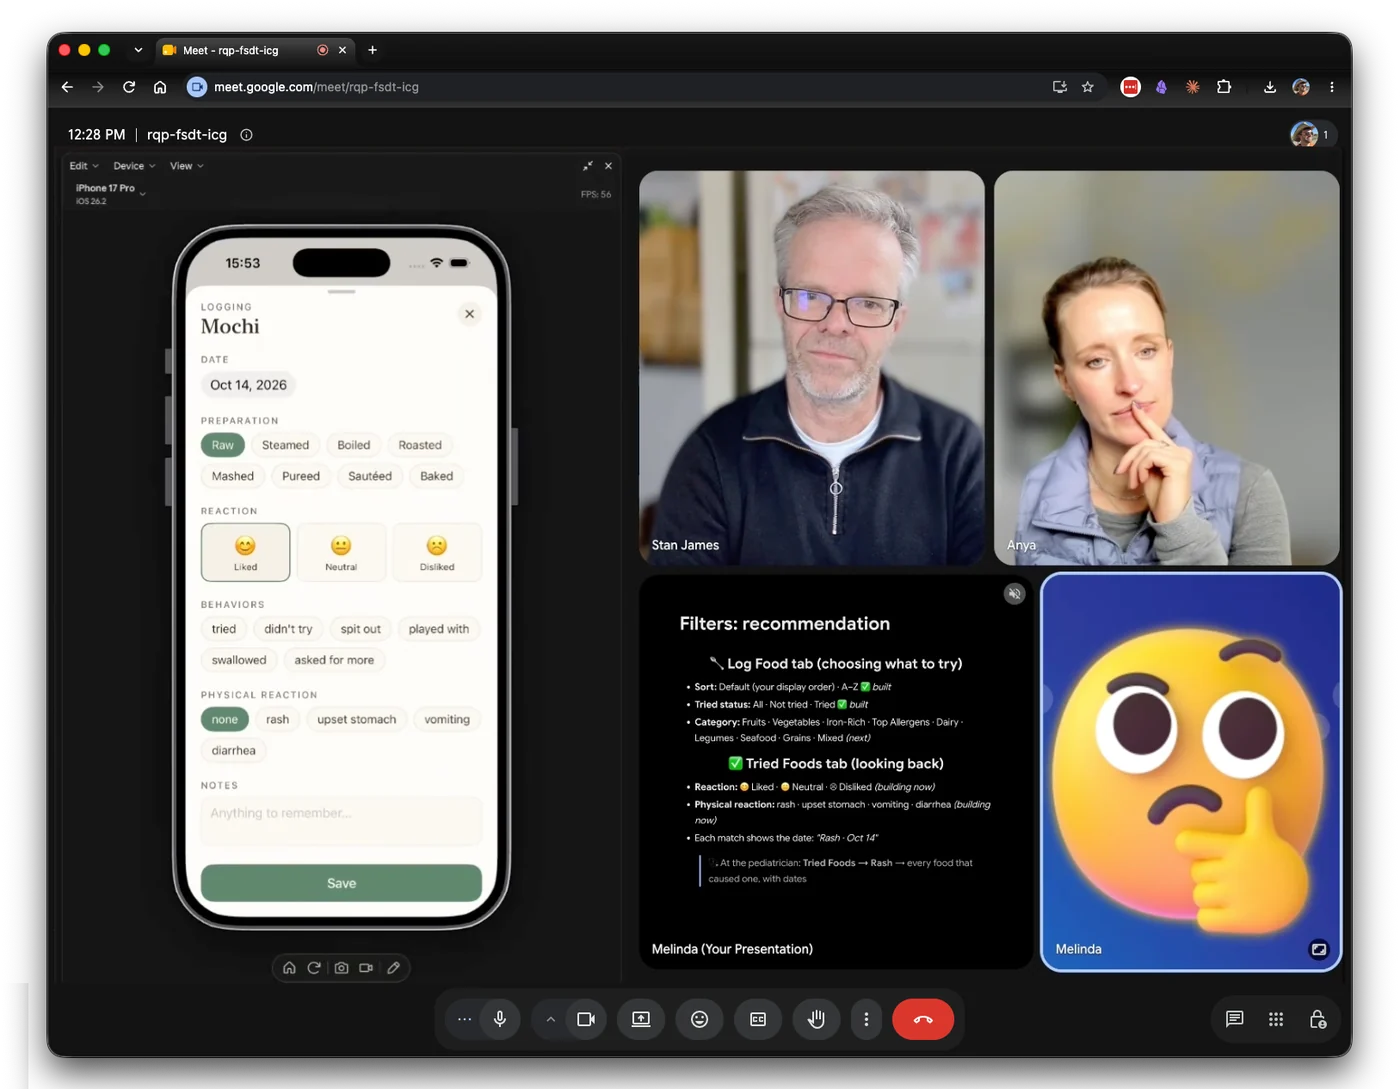
Task: Mute the microphone in Meet toolbar
Action: [x=500, y=1019]
